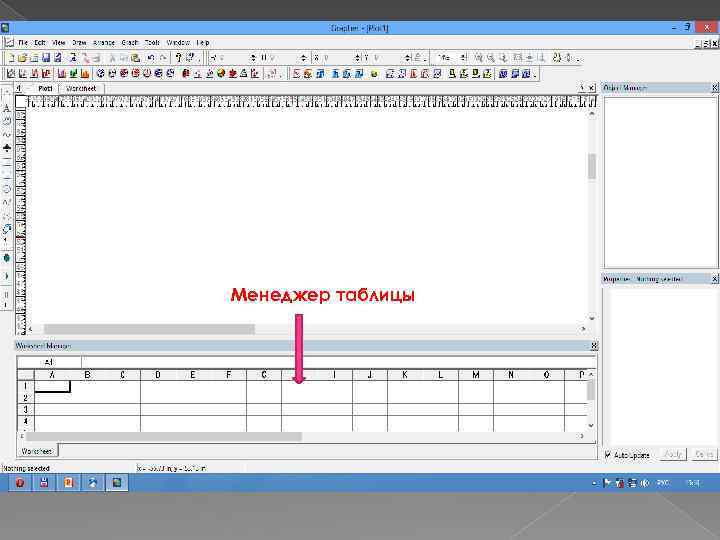Click the worksheet formula entry bar
Image resolution: width=720 pixels, height=540 pixels.
339,362
